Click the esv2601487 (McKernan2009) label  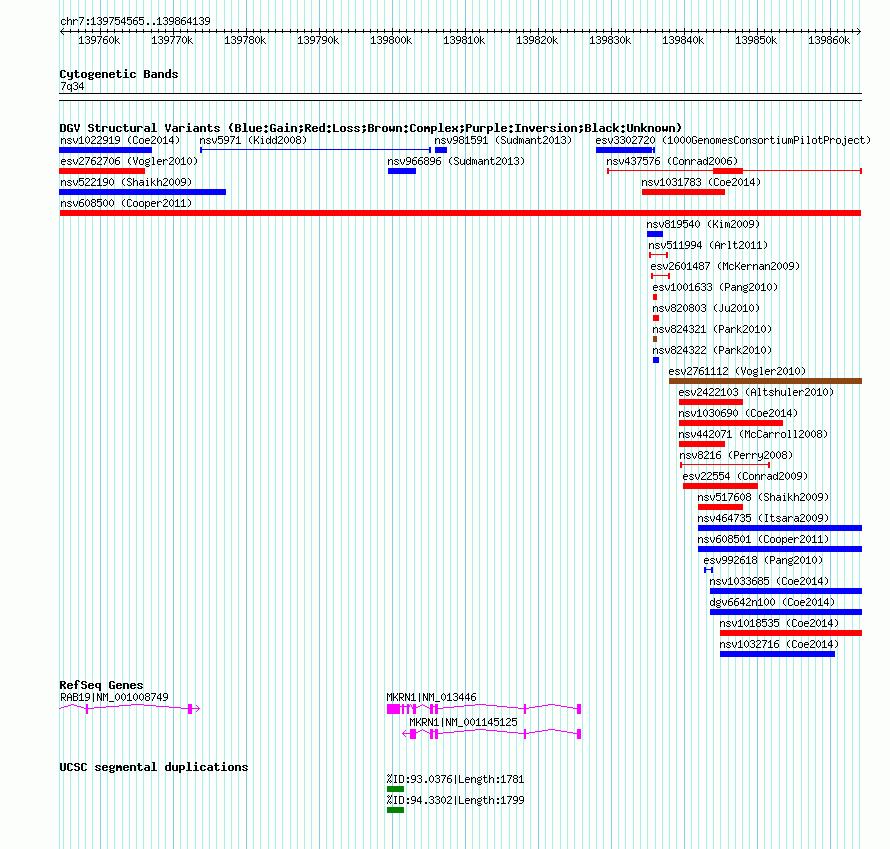725,266
